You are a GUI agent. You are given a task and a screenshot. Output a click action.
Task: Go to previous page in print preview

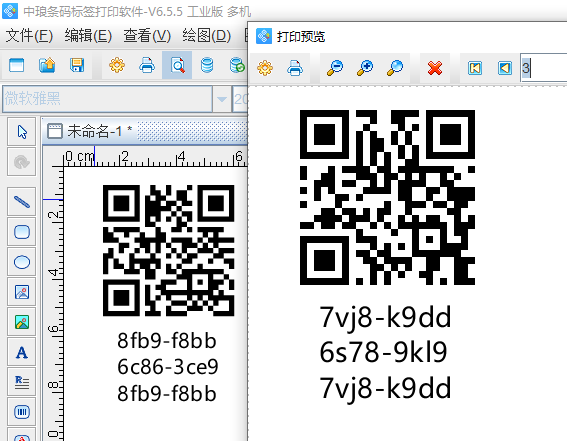click(x=504, y=68)
